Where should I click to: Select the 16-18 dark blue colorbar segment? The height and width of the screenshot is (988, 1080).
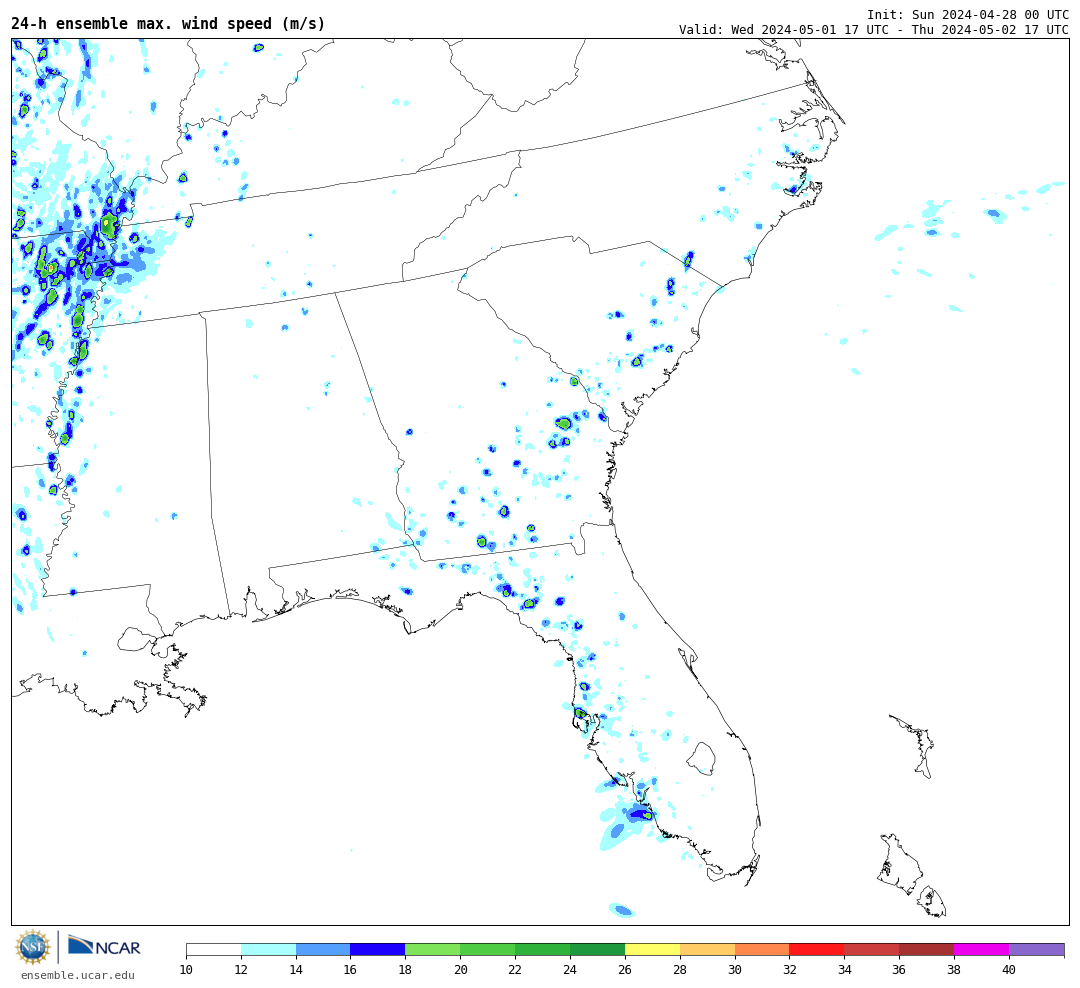378,950
